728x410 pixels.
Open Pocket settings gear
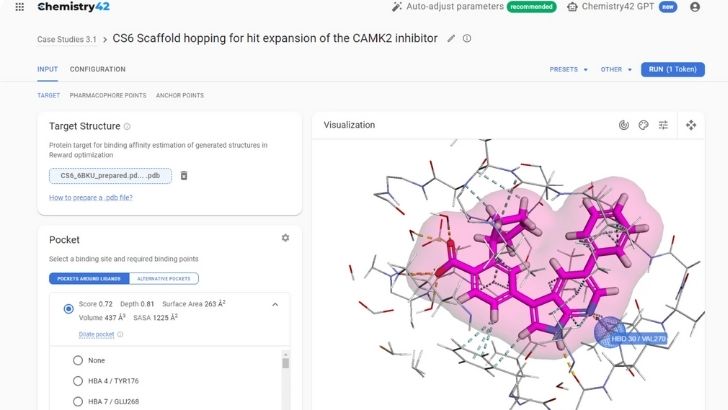[x=285, y=238]
